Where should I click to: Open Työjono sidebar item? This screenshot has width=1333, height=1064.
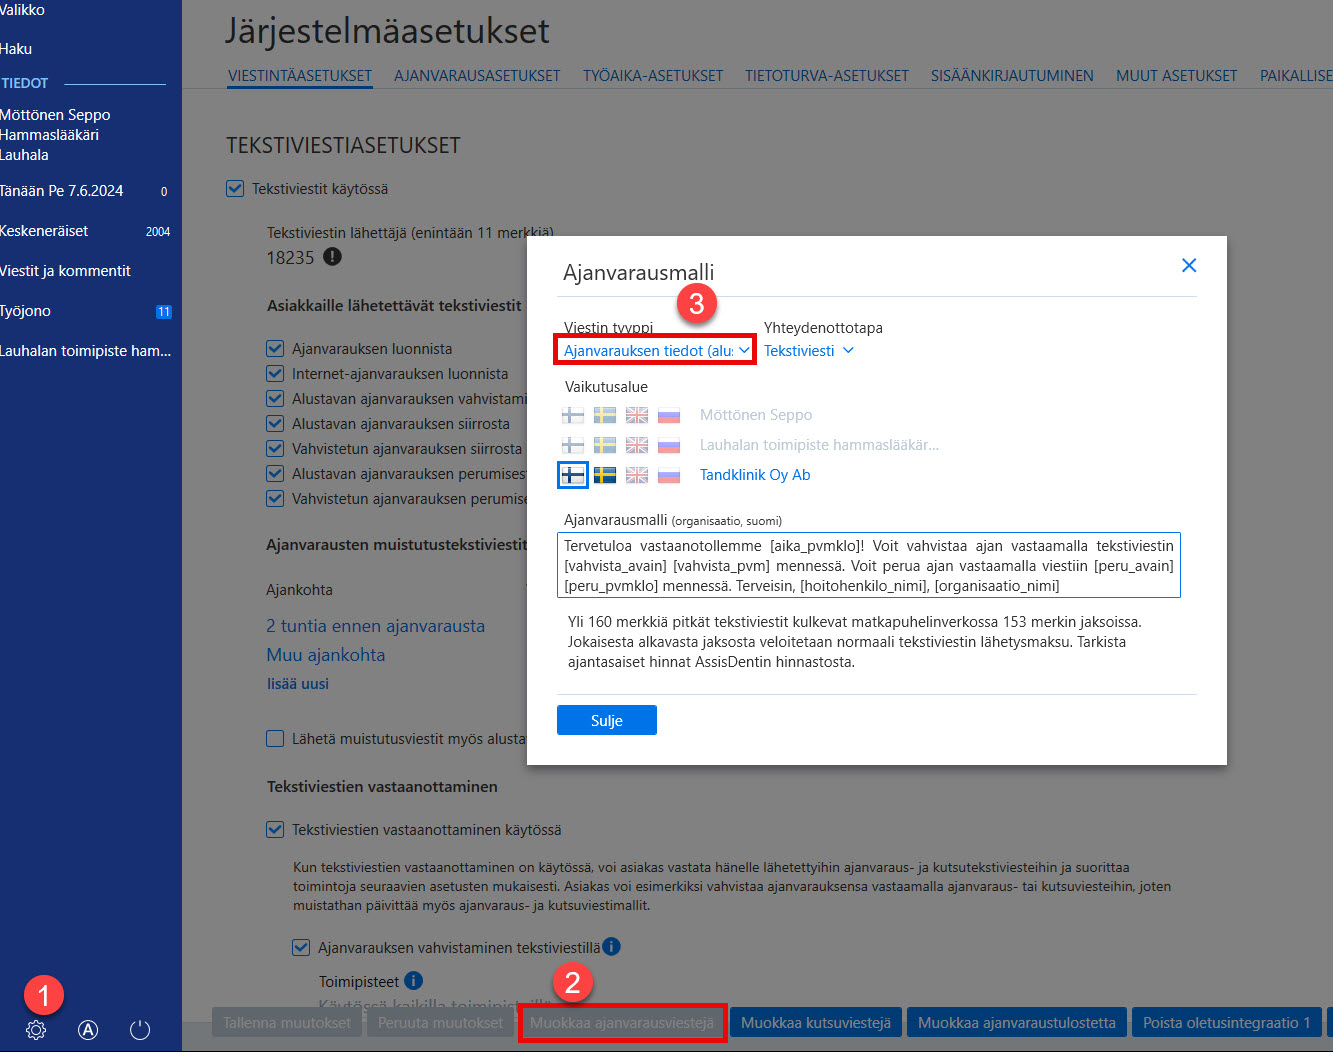pyautogui.click(x=26, y=311)
